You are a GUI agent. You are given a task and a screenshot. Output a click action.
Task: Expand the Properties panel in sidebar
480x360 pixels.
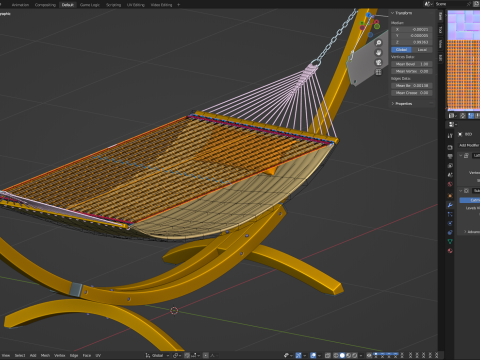pyautogui.click(x=393, y=104)
